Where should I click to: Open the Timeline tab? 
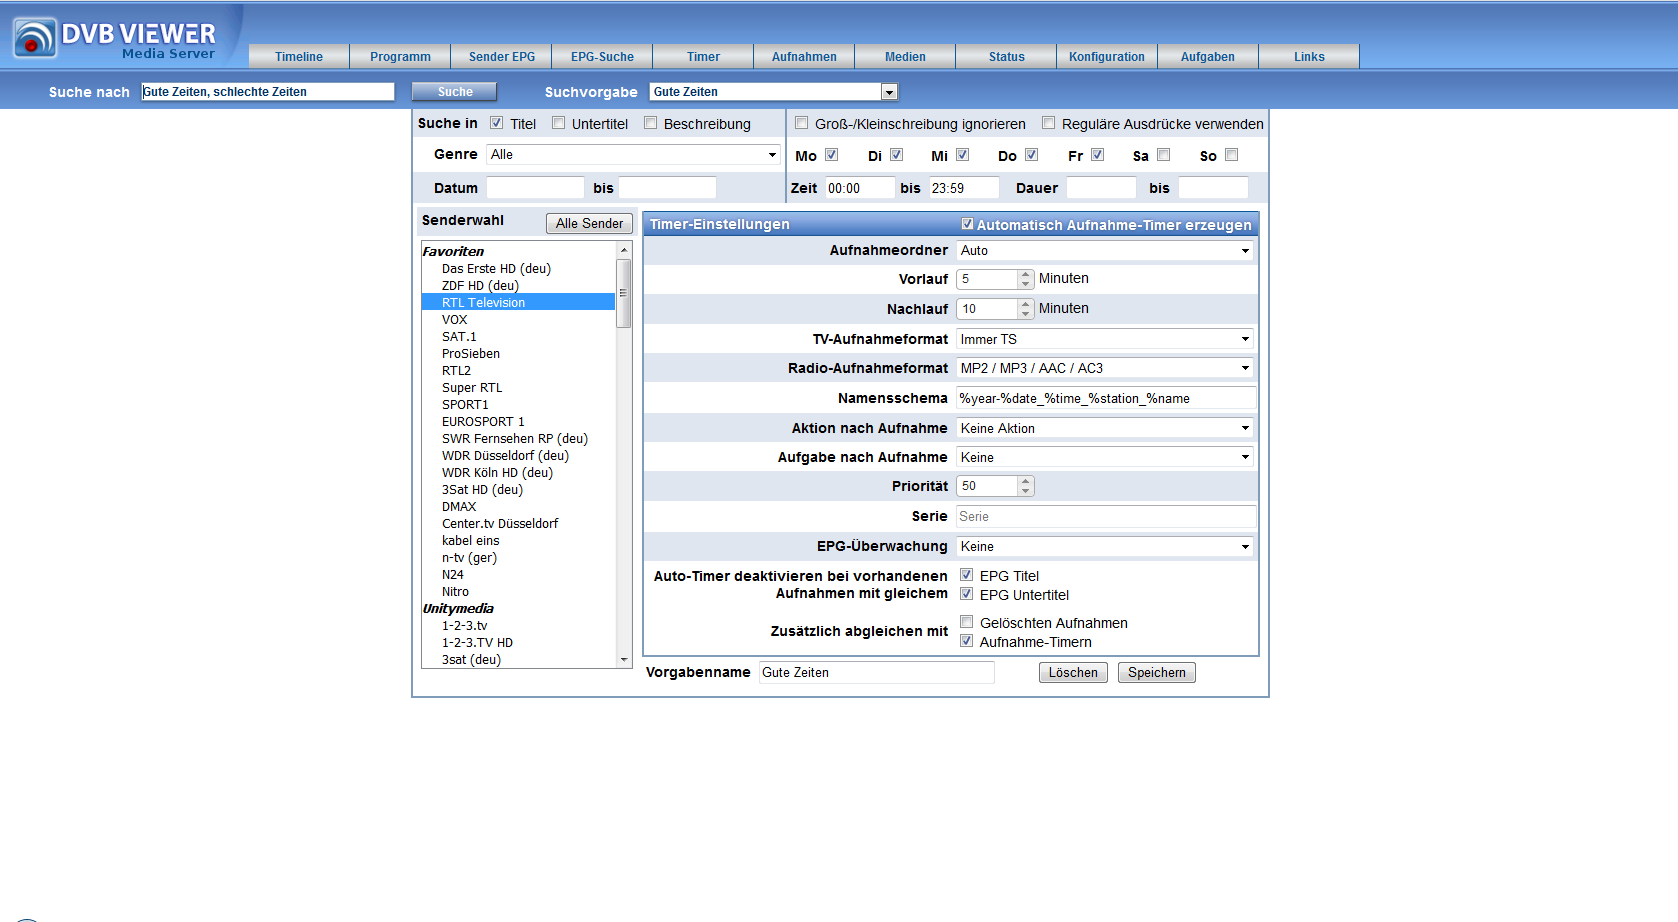point(299,57)
